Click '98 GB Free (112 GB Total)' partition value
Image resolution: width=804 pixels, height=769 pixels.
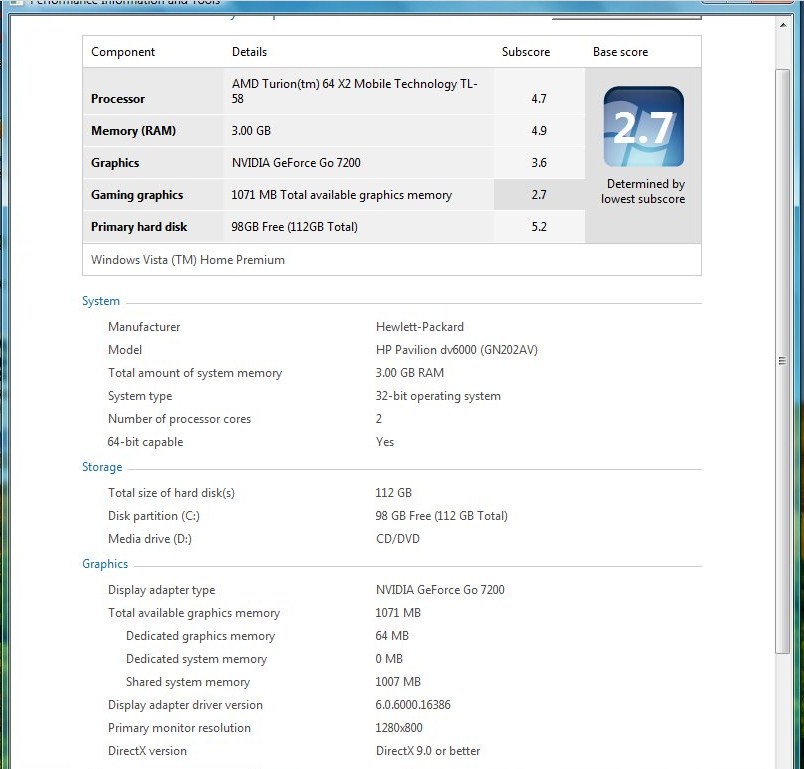pos(441,516)
